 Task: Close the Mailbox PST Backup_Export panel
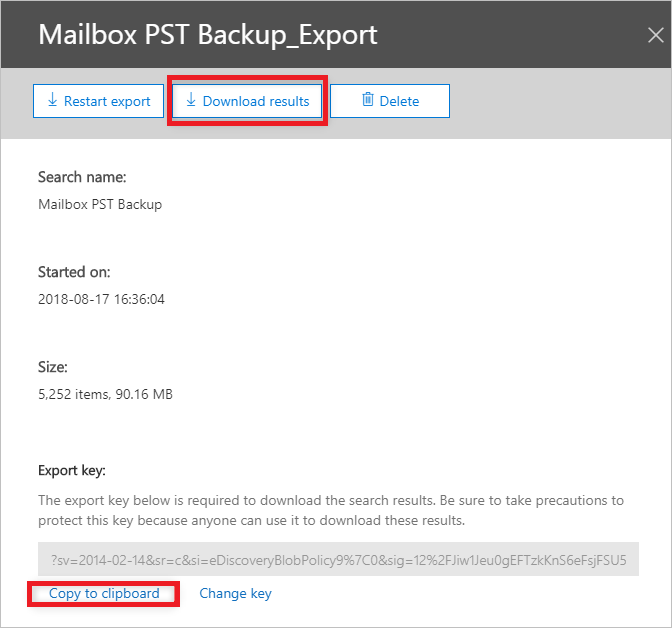point(656,35)
